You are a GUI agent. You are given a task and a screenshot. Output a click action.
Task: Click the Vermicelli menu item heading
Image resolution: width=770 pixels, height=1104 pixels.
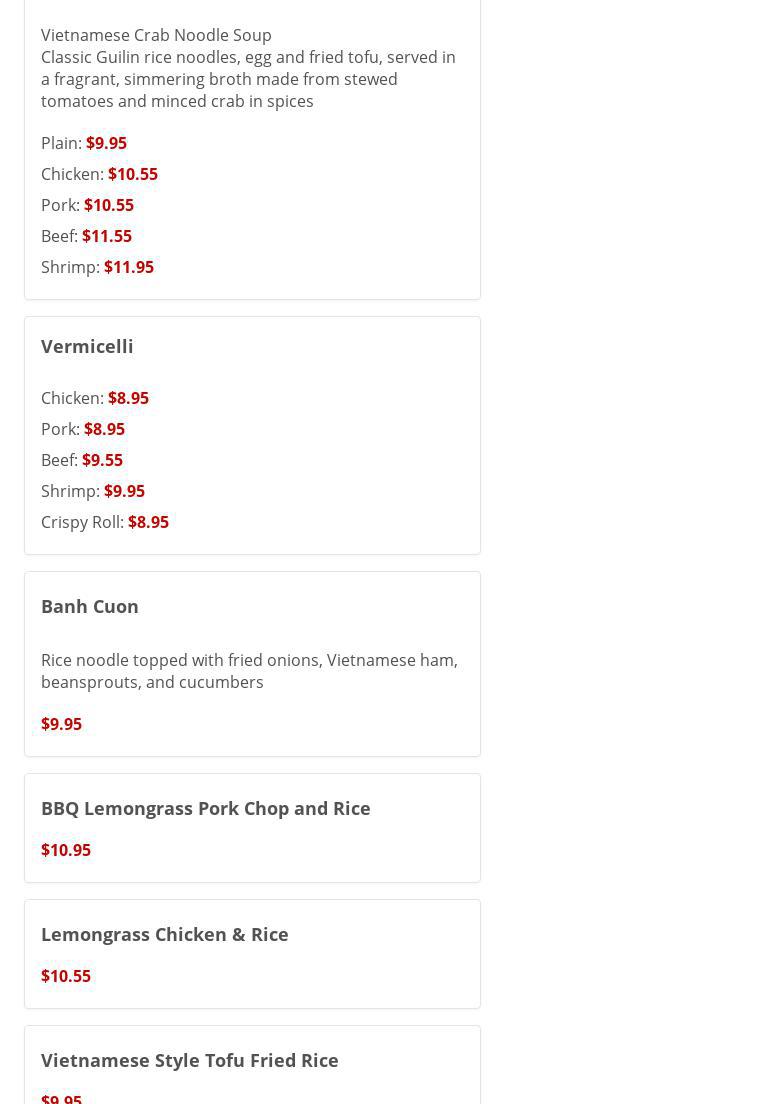click(x=87, y=346)
